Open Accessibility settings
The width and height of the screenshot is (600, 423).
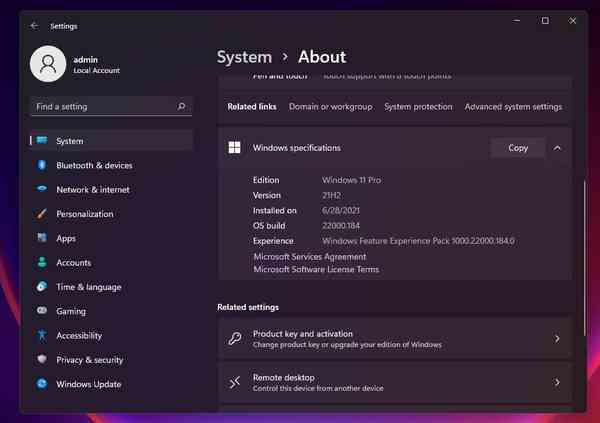coord(79,336)
